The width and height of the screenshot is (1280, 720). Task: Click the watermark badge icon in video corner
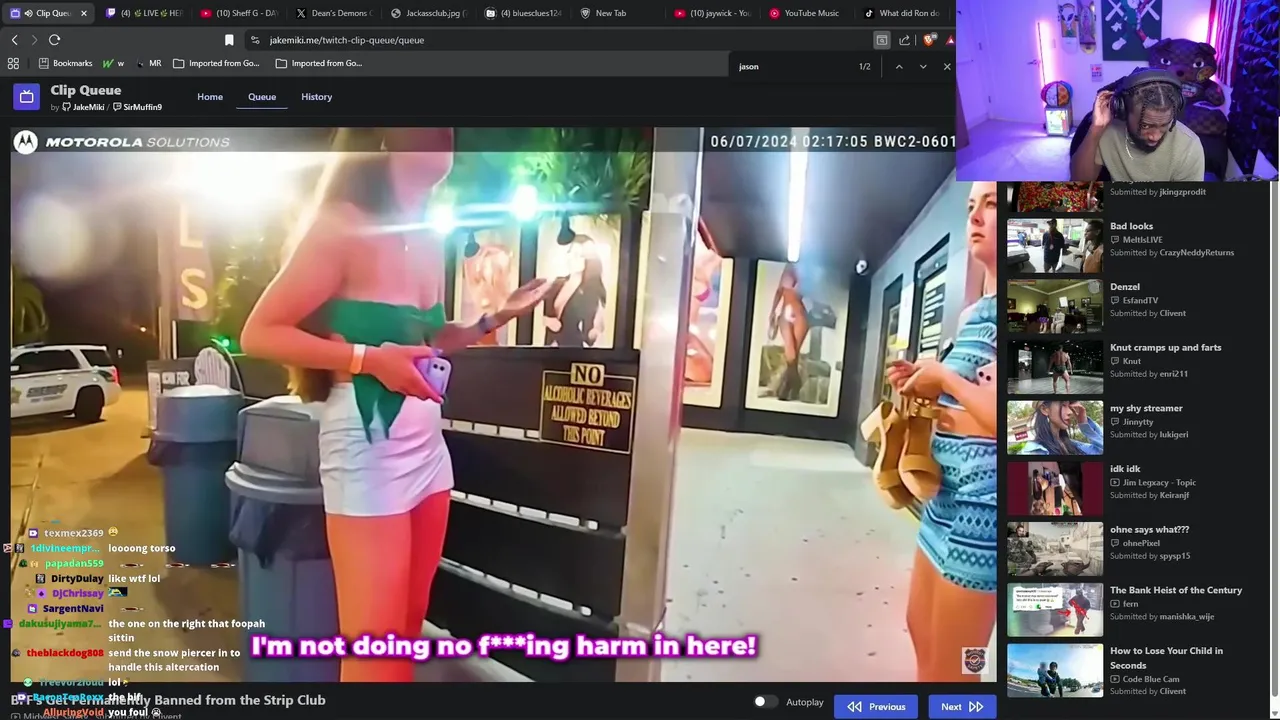(975, 660)
